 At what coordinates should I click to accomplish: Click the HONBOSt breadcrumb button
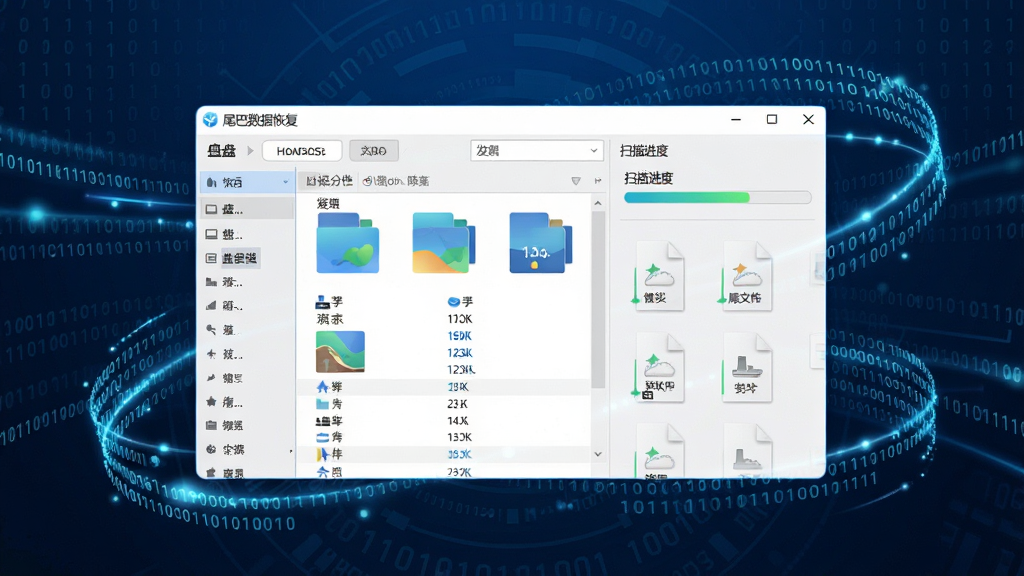(302, 151)
